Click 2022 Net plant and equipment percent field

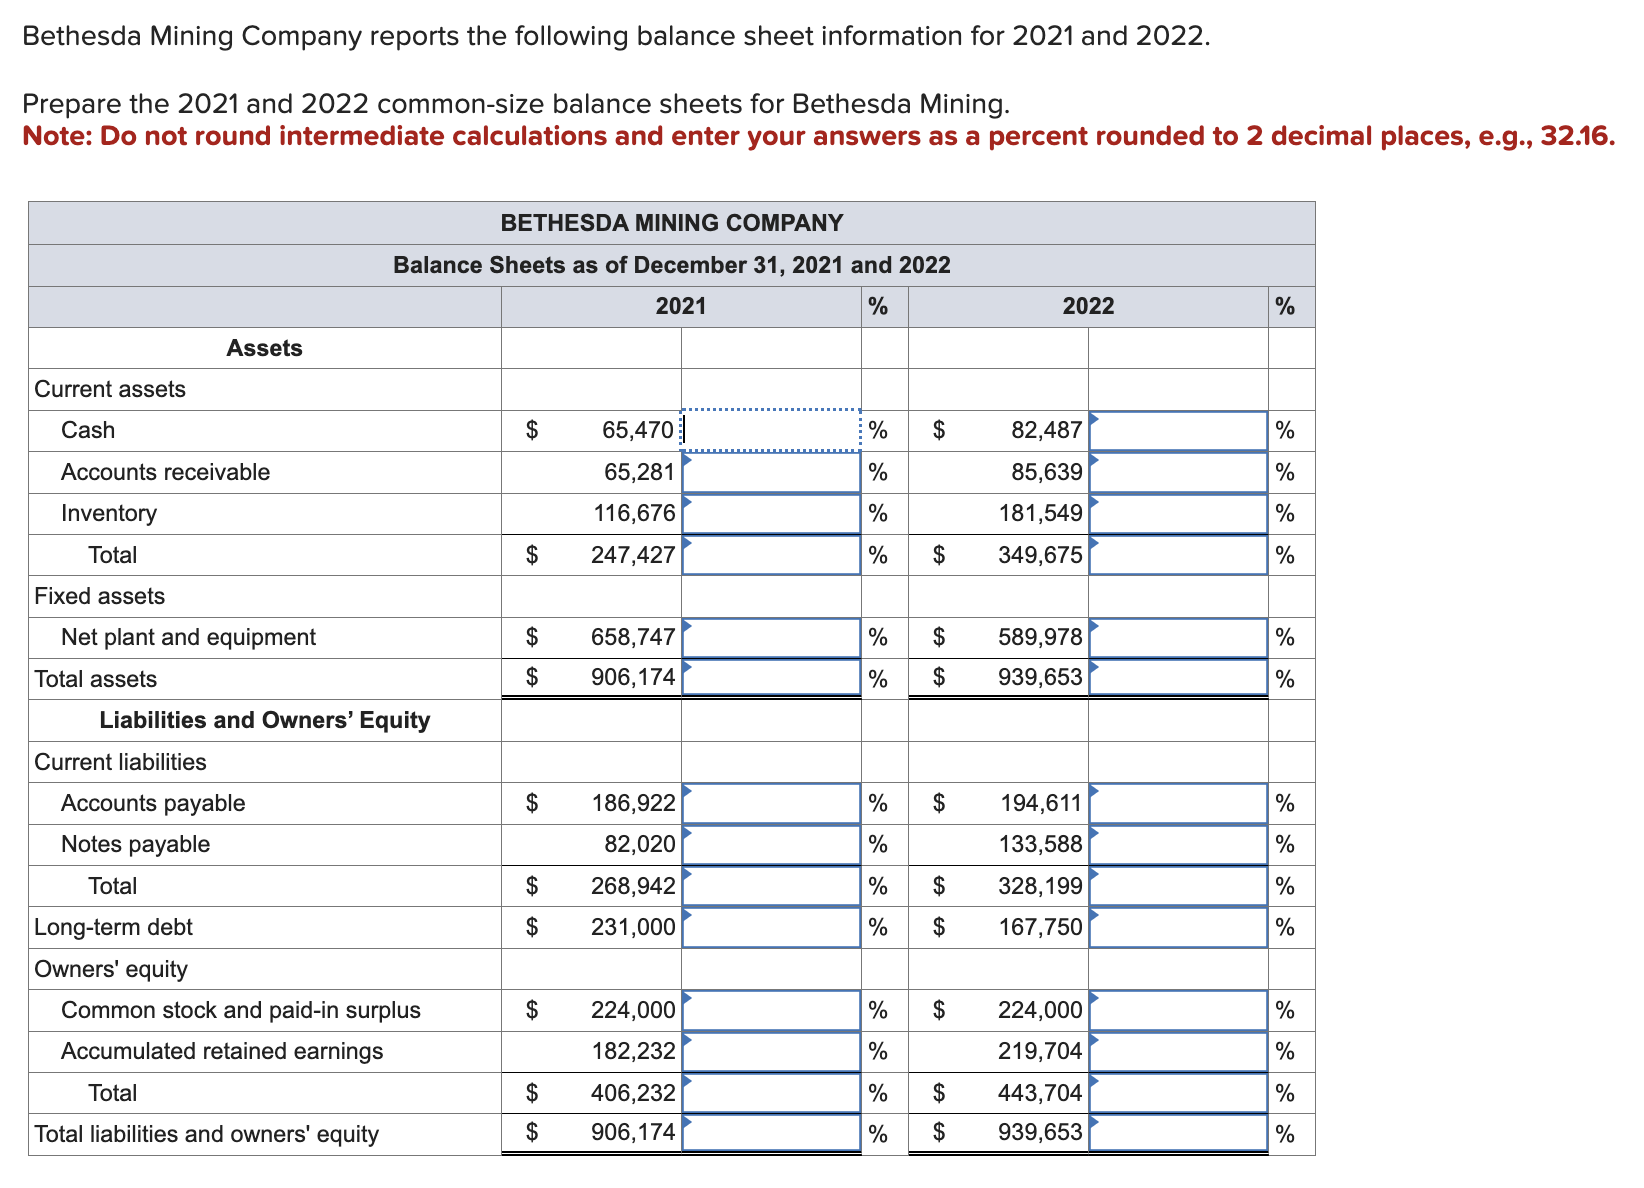point(1178,637)
